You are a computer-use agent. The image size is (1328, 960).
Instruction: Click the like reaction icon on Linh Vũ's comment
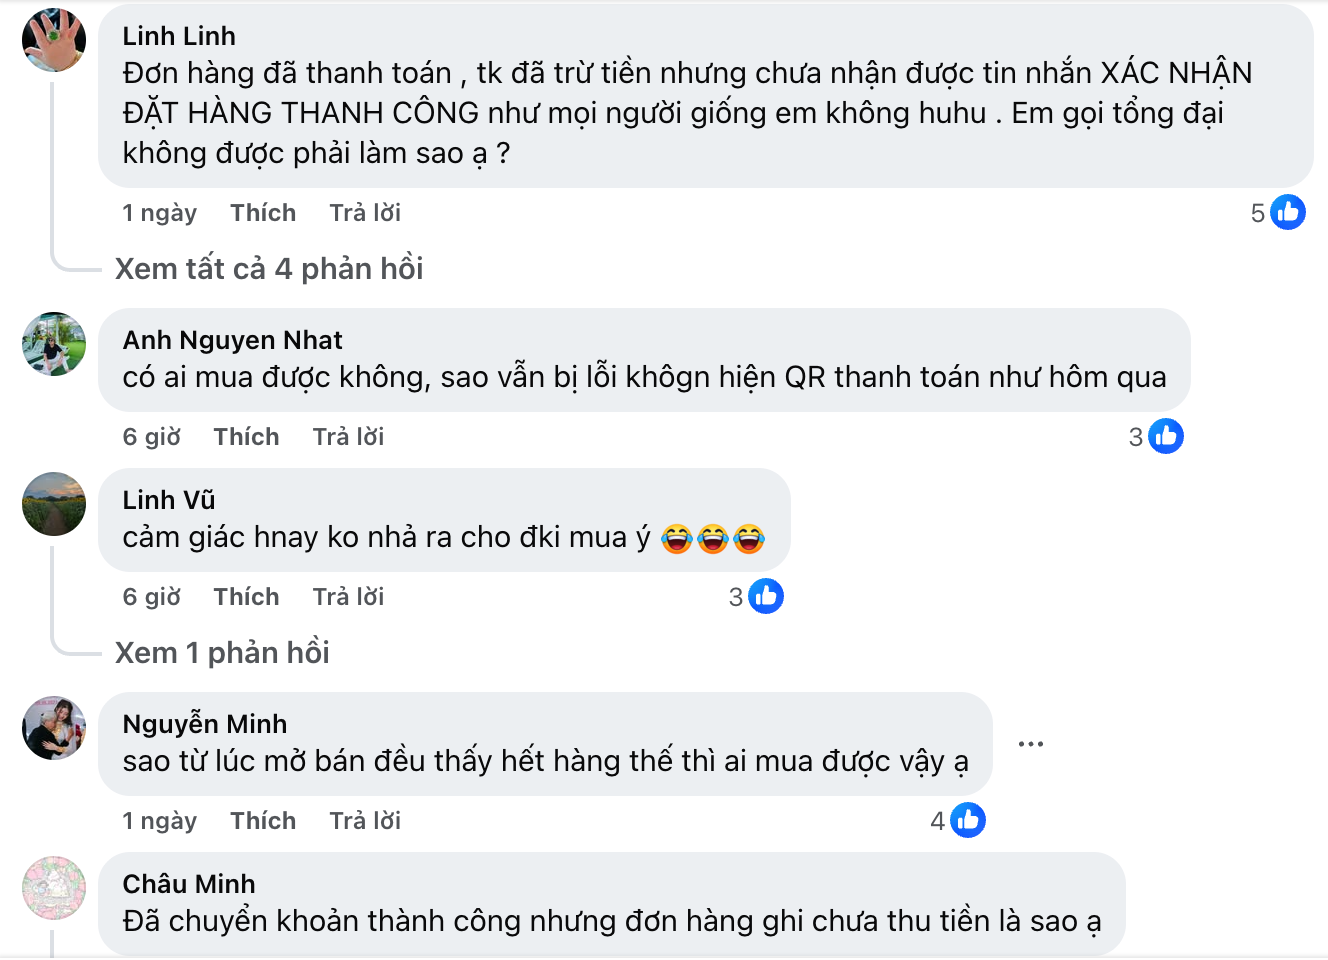(x=765, y=596)
